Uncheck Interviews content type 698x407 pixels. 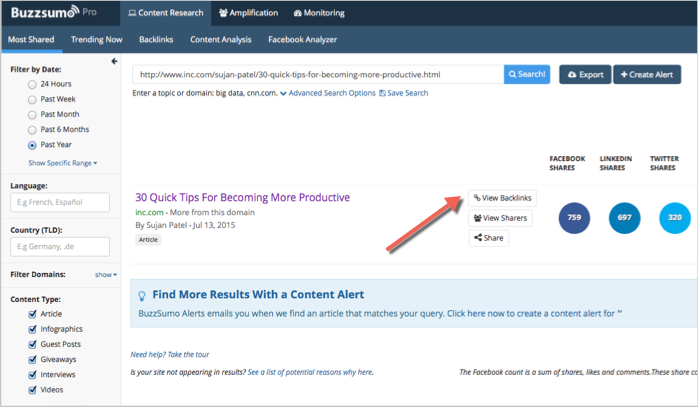(x=32, y=374)
